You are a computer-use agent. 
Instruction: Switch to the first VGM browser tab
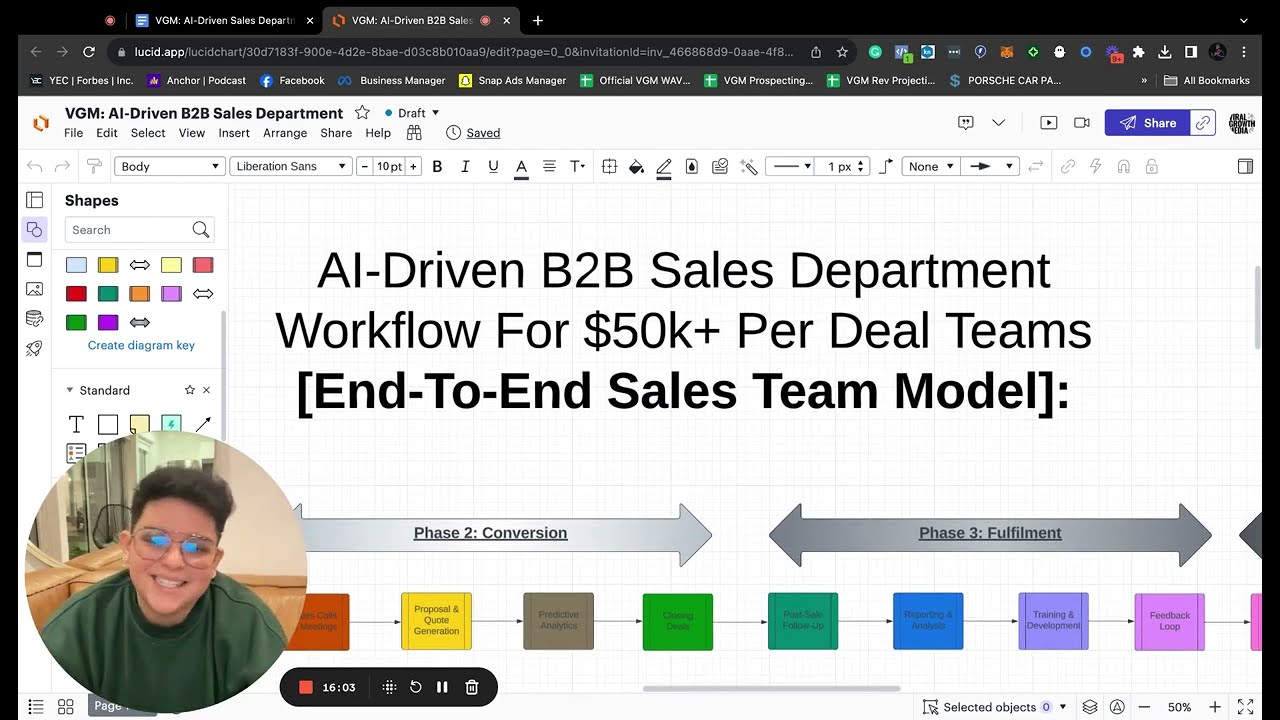pyautogui.click(x=224, y=20)
